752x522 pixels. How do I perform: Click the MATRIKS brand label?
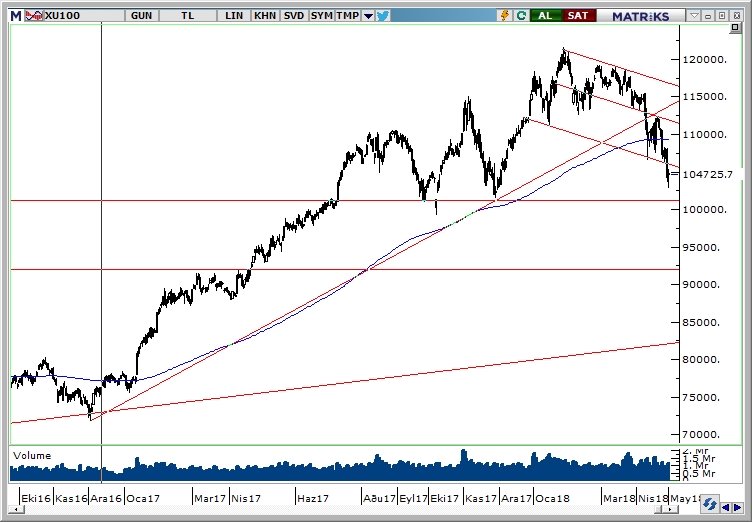[641, 16]
